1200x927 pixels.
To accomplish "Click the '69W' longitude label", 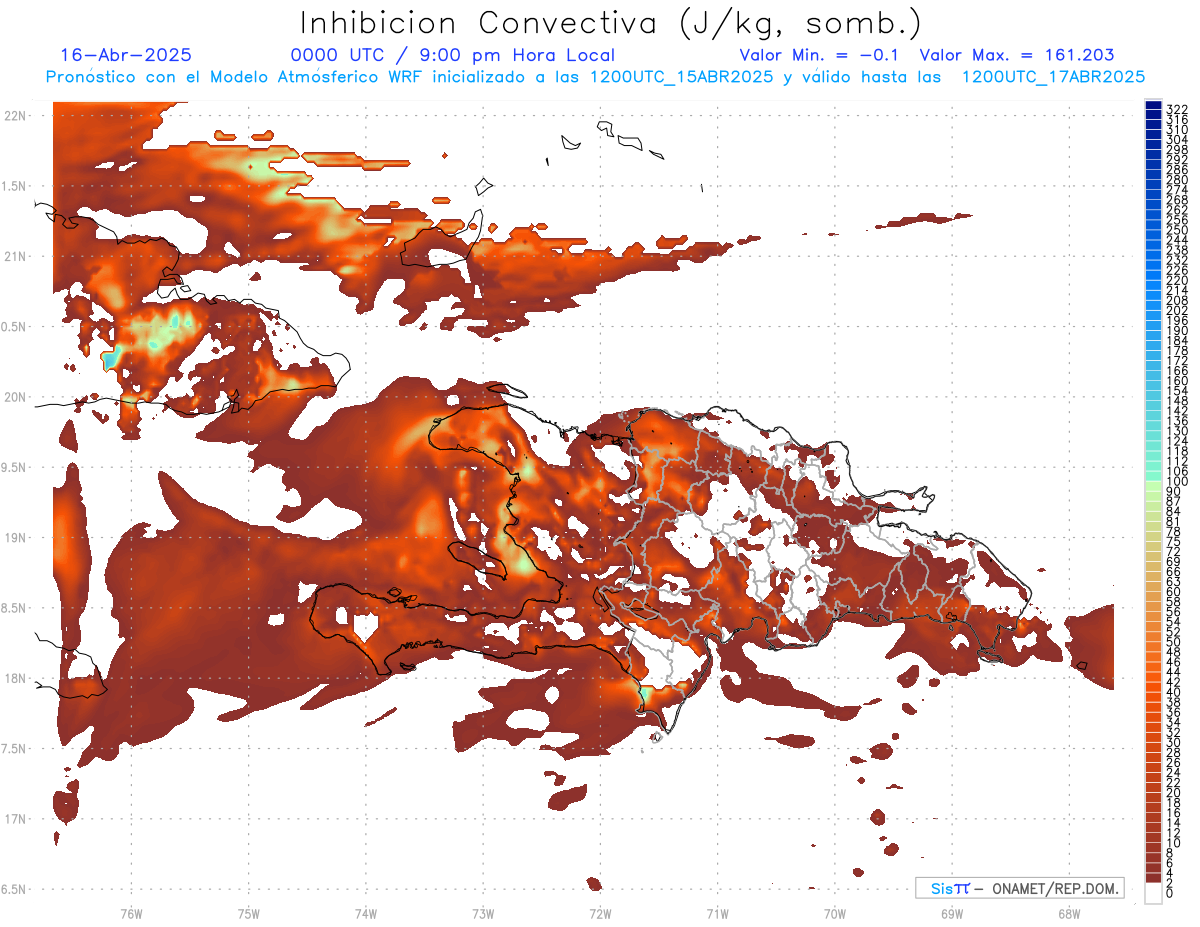I will pos(951,913).
